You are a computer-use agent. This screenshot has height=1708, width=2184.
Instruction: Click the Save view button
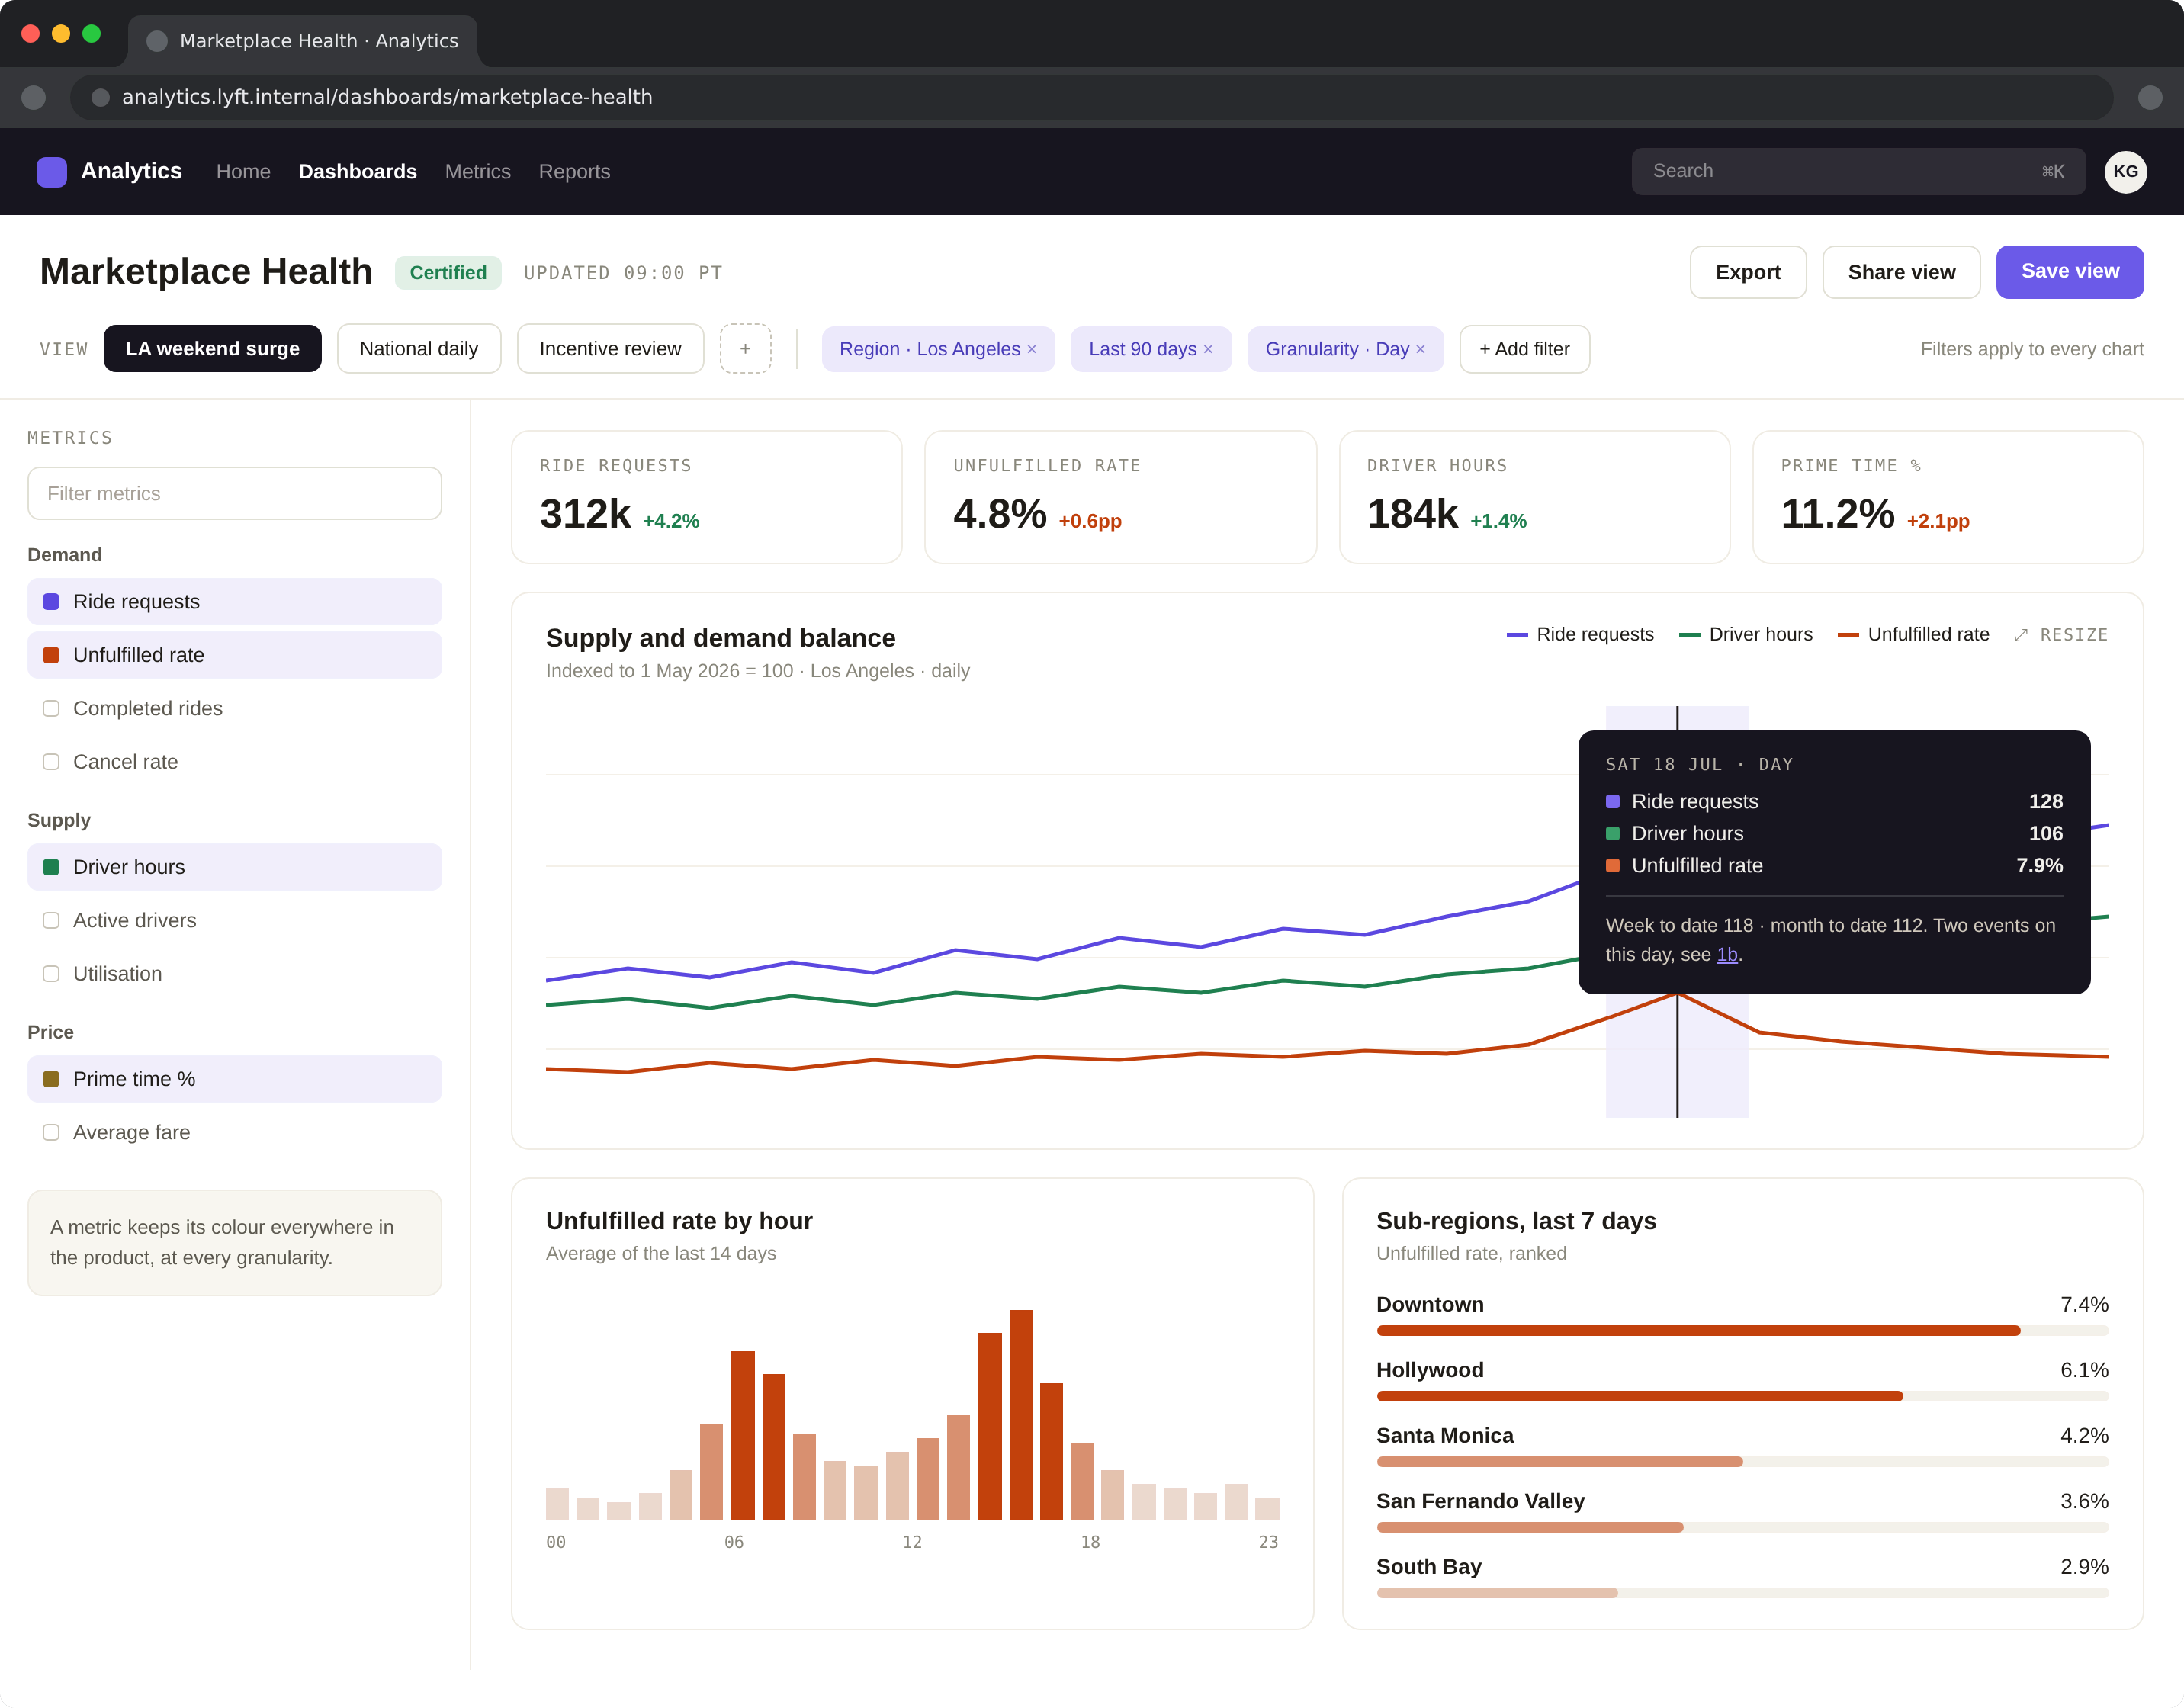point(2069,271)
